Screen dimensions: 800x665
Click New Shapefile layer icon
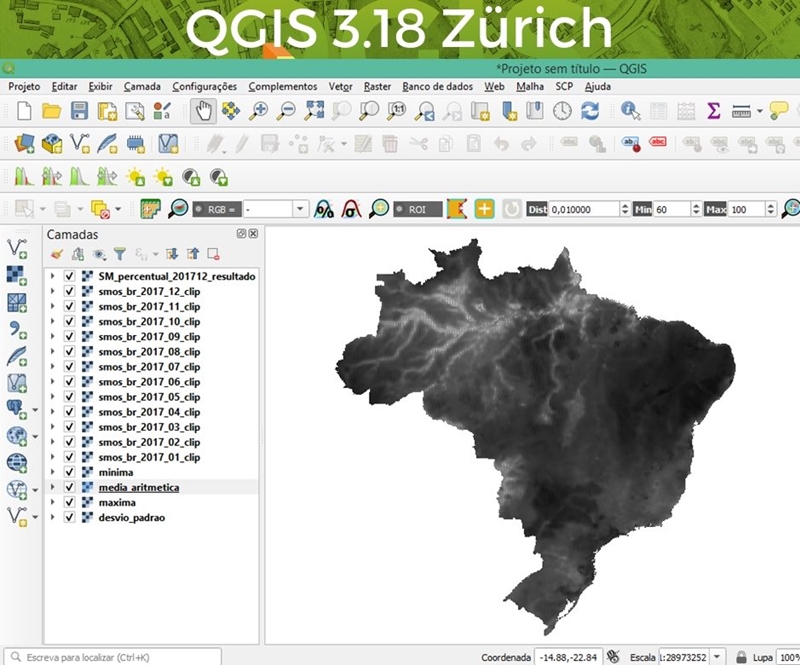tap(80, 144)
